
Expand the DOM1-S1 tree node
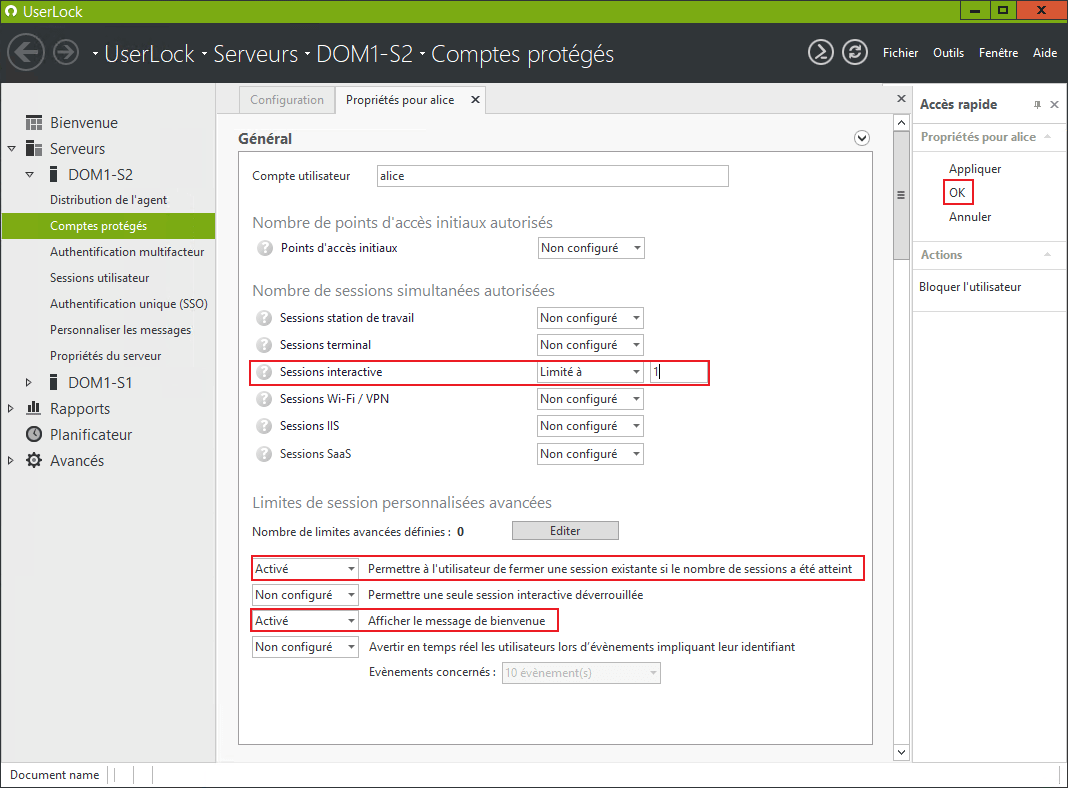[29, 382]
